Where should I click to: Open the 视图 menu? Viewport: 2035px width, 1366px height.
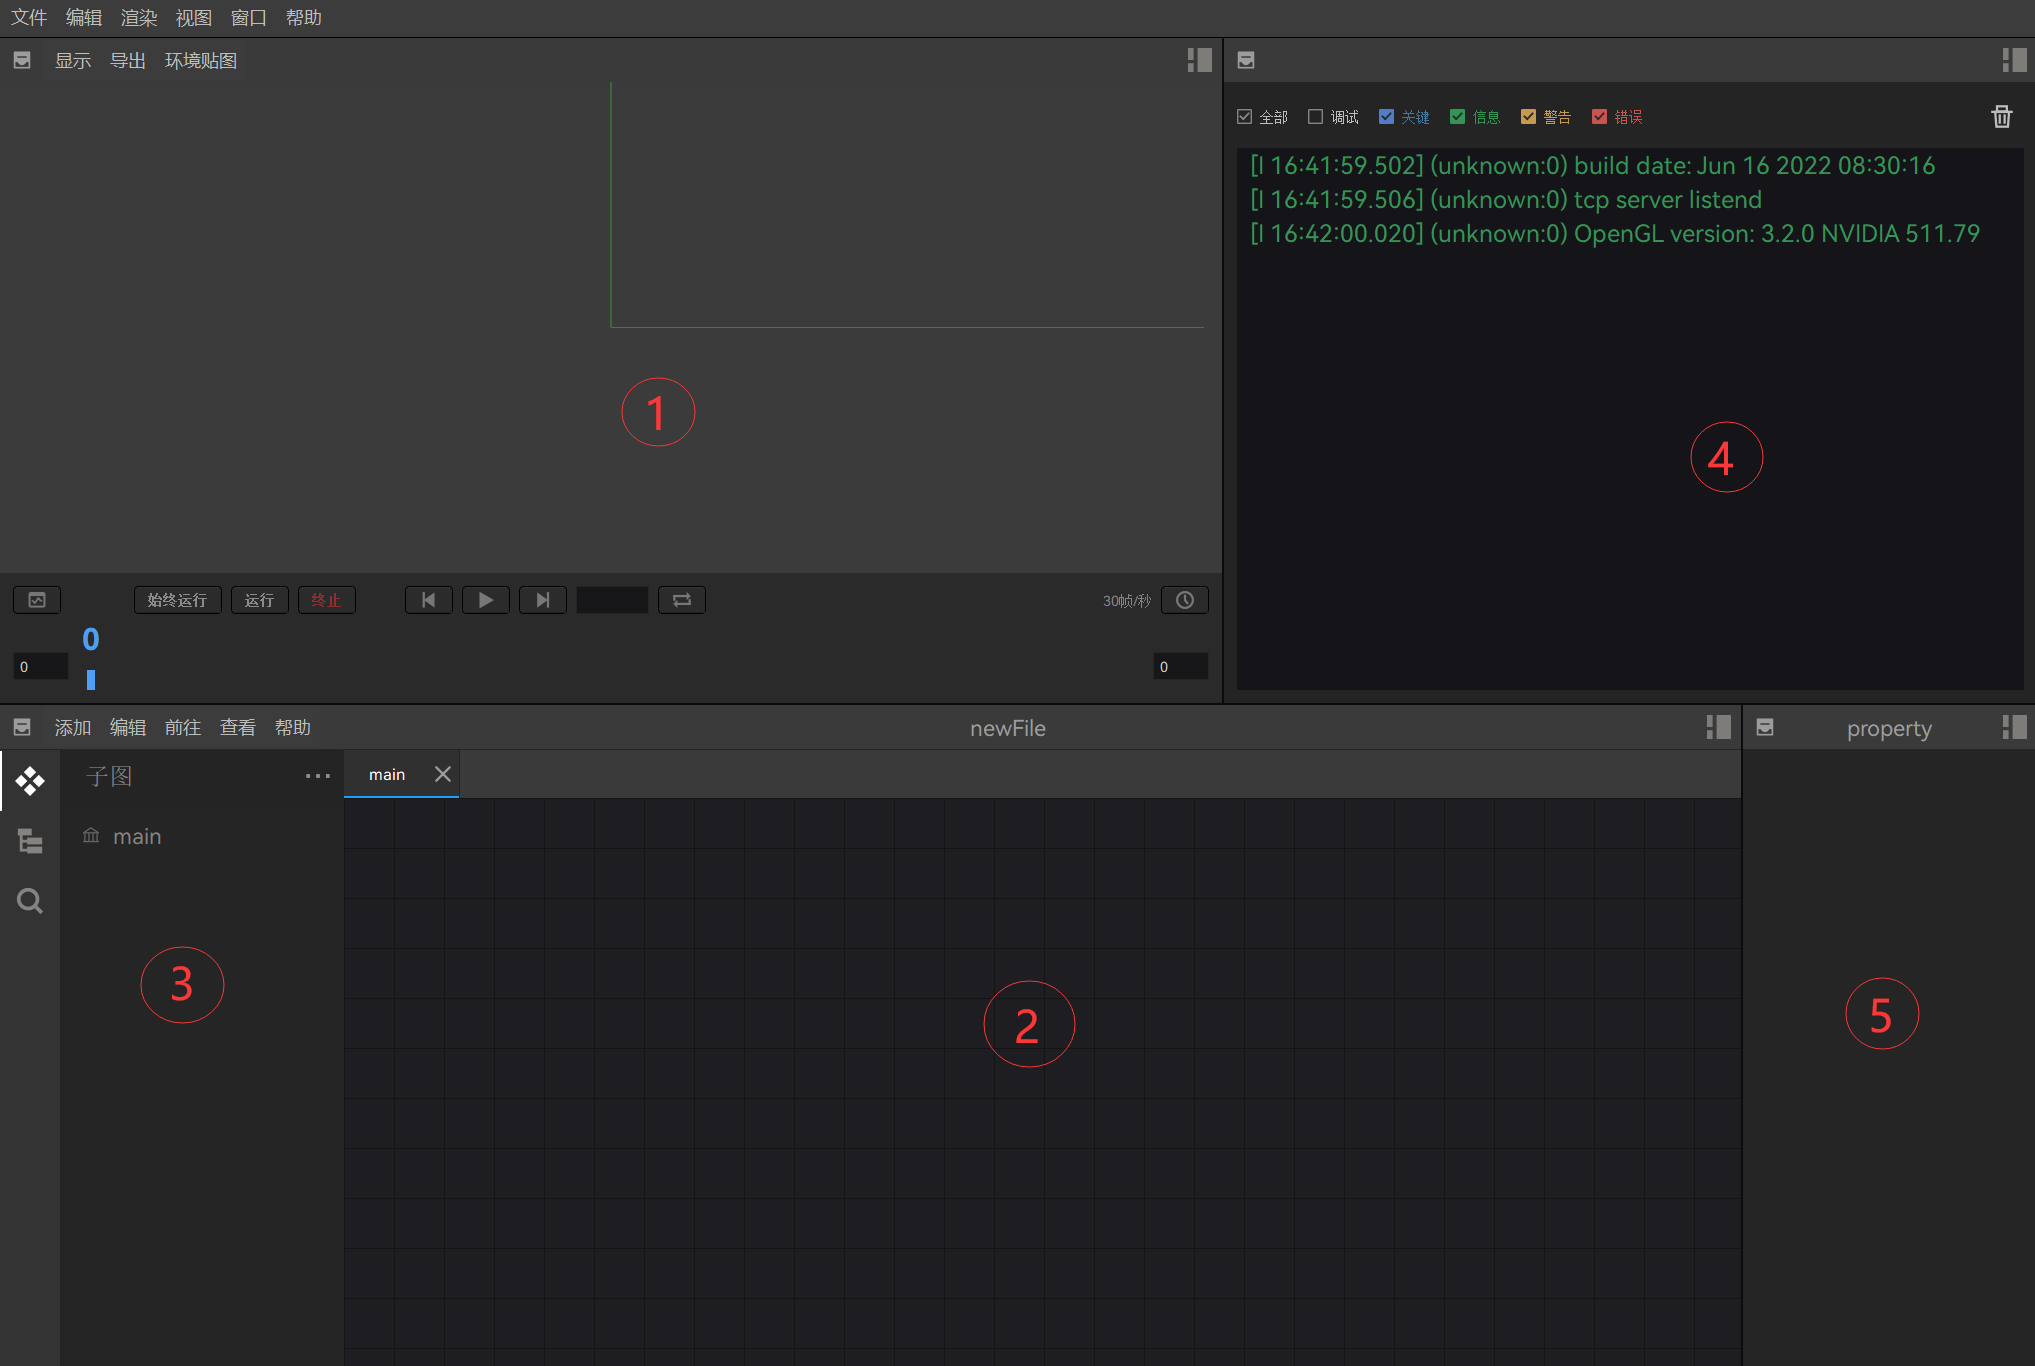(x=194, y=18)
